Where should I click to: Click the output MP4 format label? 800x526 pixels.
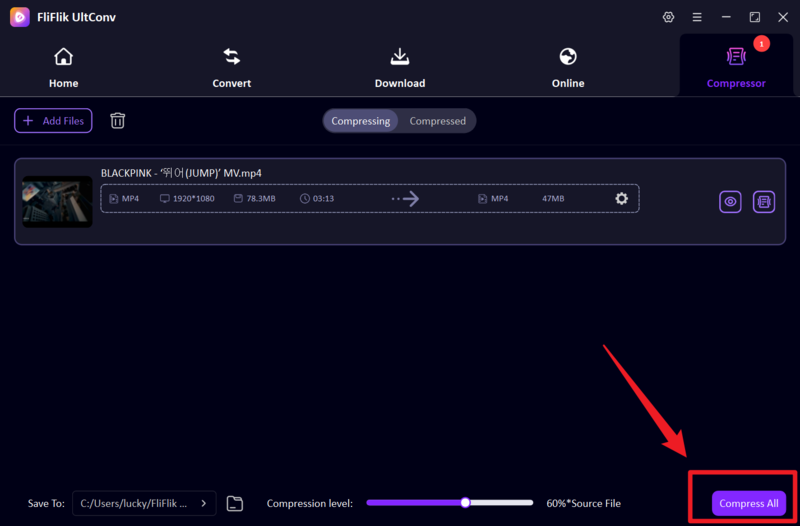tap(499, 198)
